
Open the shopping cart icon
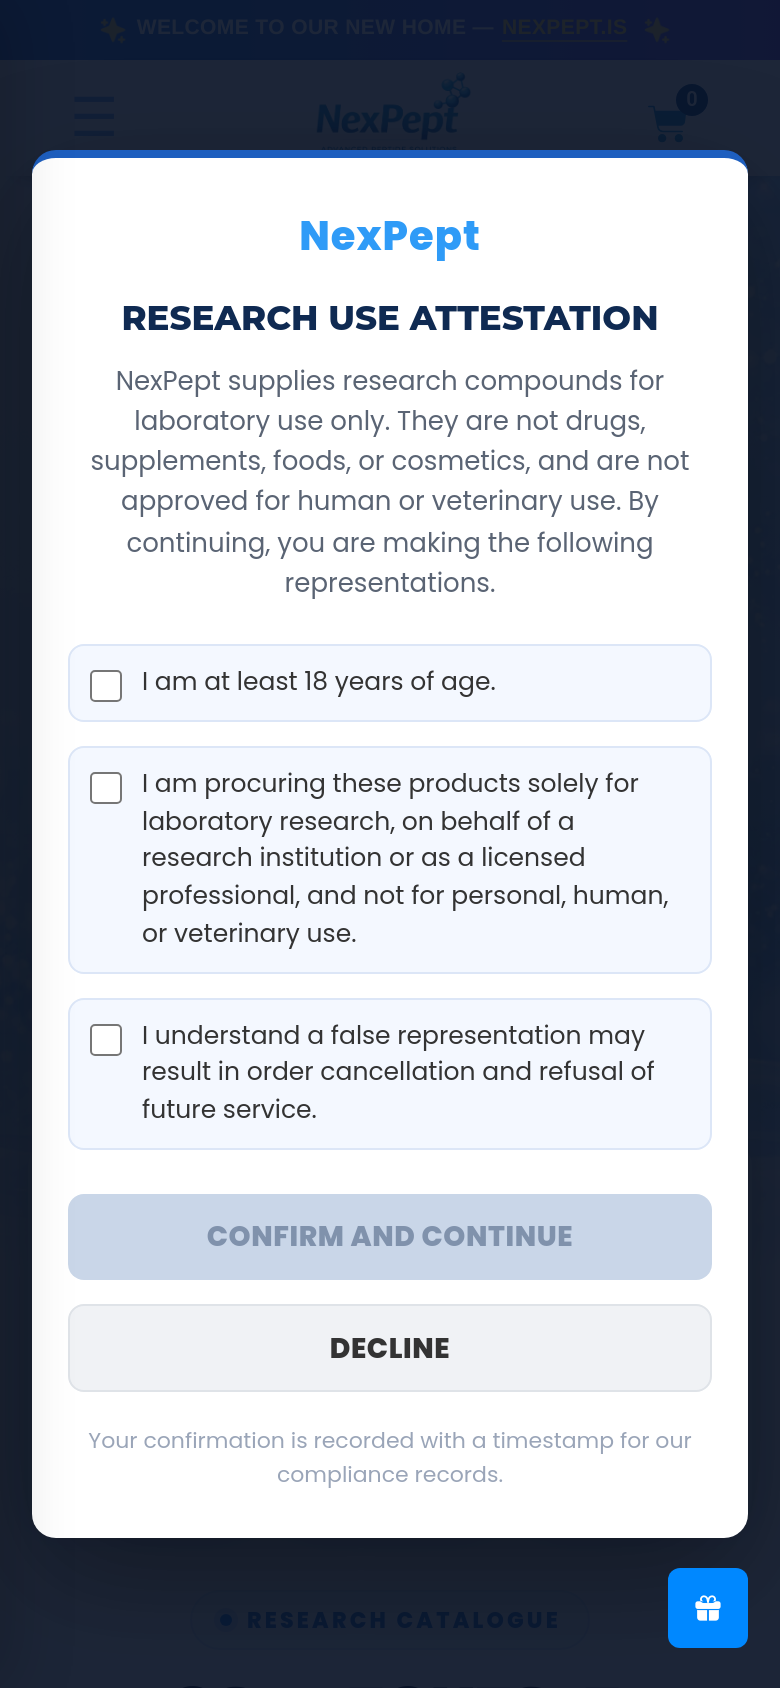669,124
